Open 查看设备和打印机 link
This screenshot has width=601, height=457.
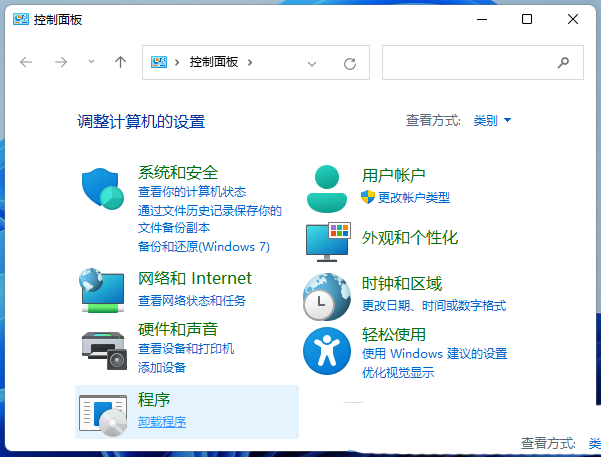pos(186,349)
